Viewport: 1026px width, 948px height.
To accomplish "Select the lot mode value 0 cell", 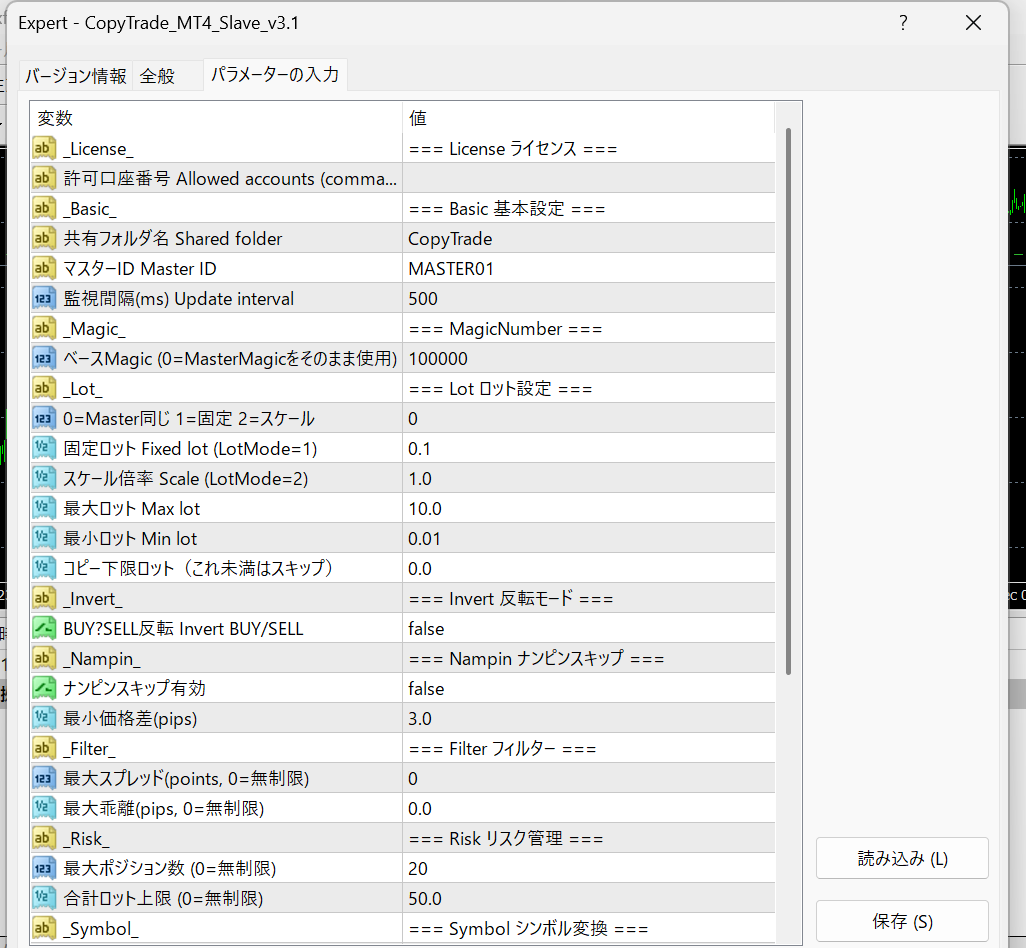I will tap(588, 419).
